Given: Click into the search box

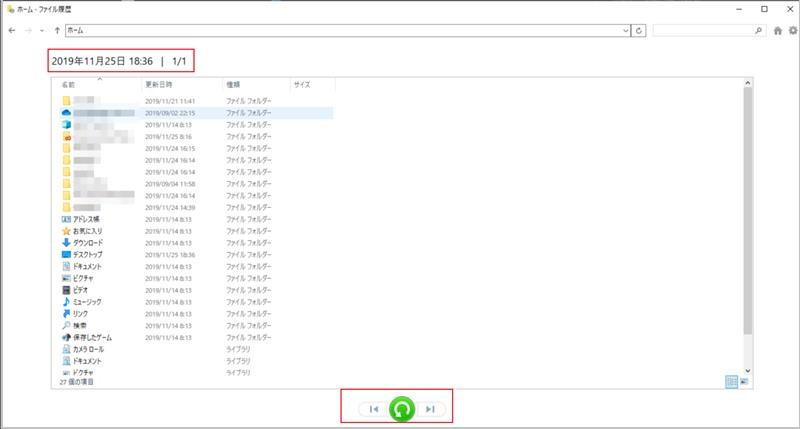Looking at the screenshot, I should [x=704, y=31].
